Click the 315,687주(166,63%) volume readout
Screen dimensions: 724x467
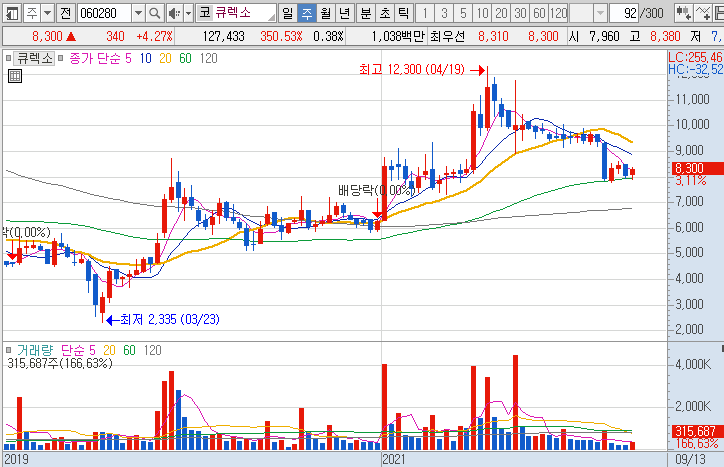pos(60,364)
